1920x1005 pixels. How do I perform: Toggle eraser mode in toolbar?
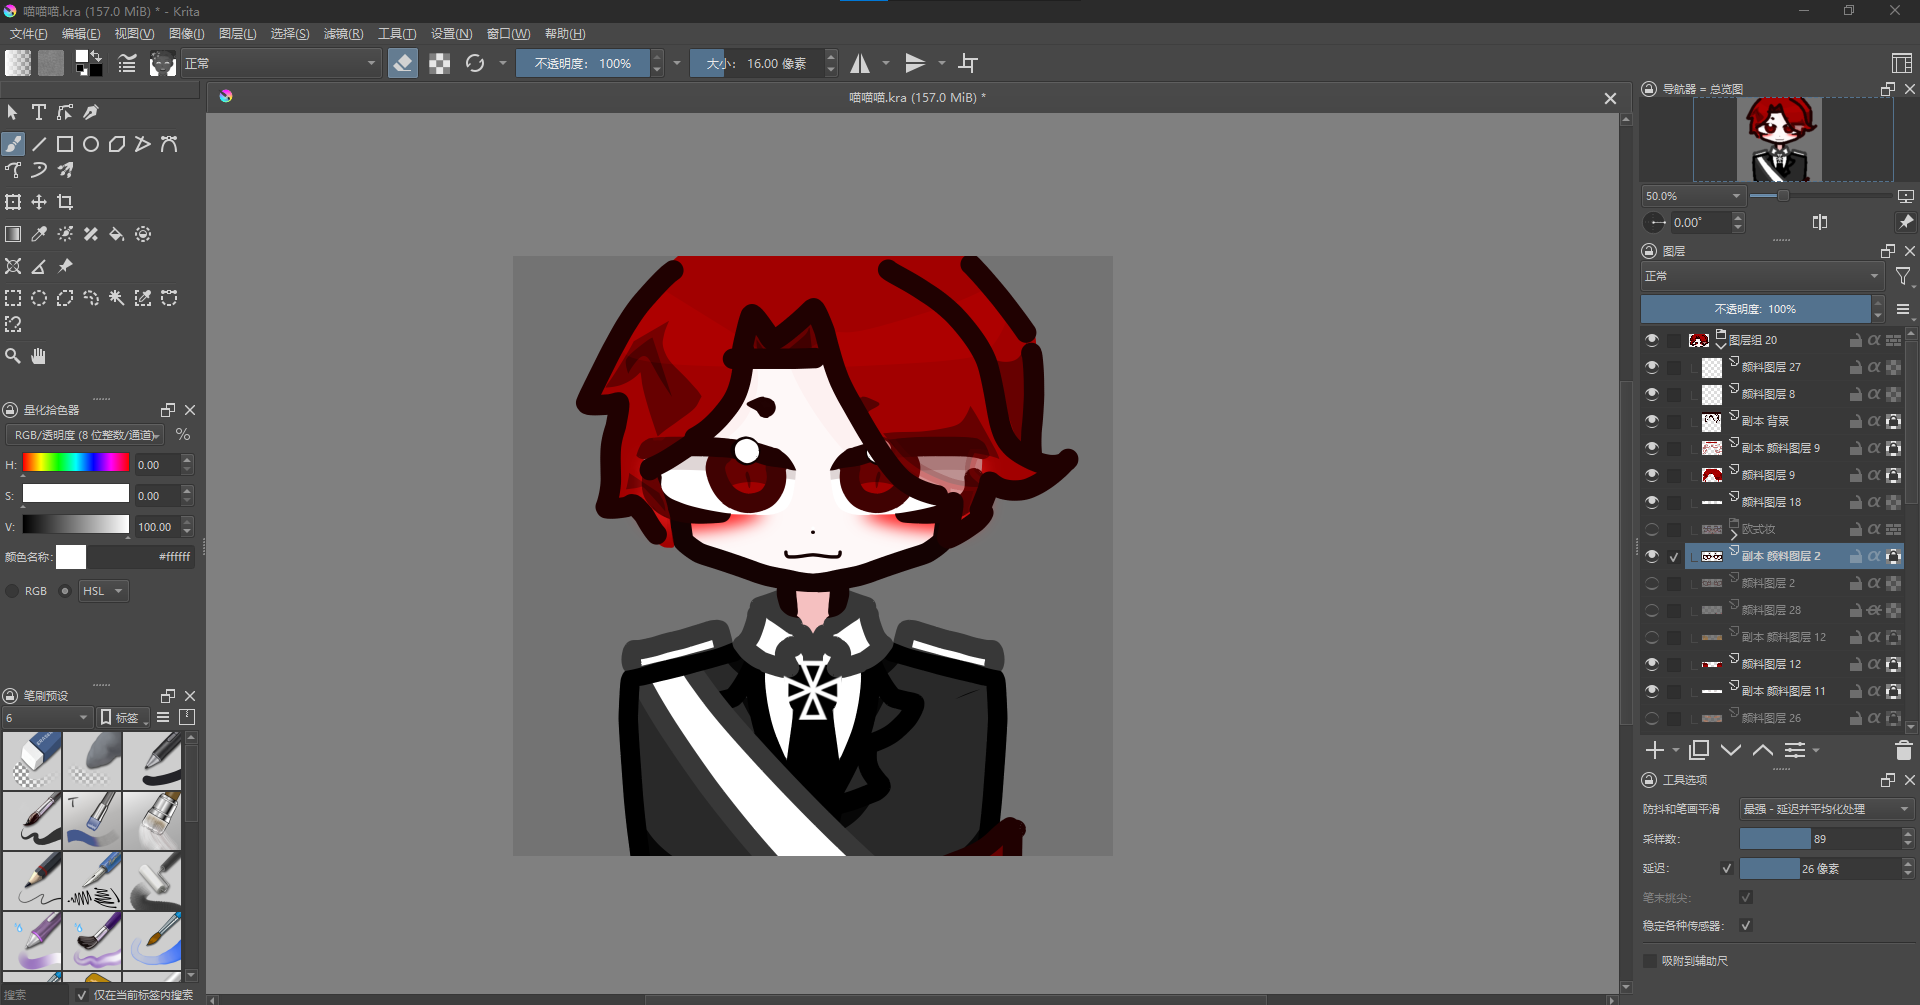click(403, 63)
